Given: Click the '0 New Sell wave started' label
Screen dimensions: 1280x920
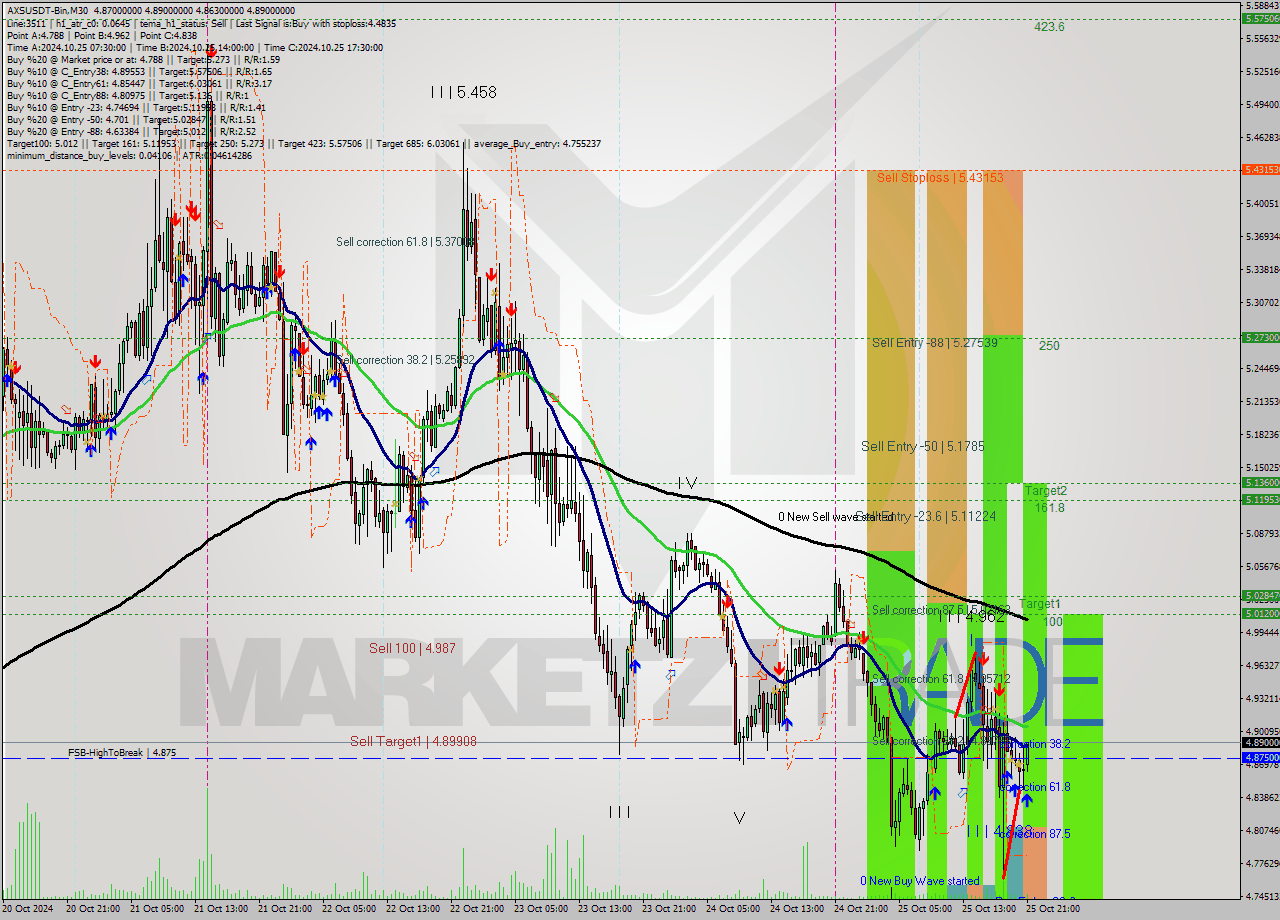Looking at the screenshot, I should pyautogui.click(x=836, y=517).
